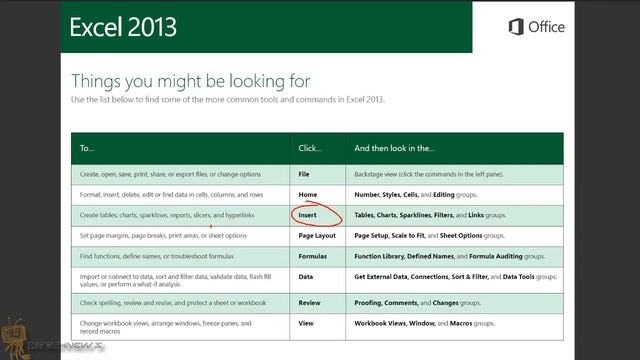Click 'Import or connect to data' row text
The height and width of the screenshot is (360, 640).
click(176, 280)
